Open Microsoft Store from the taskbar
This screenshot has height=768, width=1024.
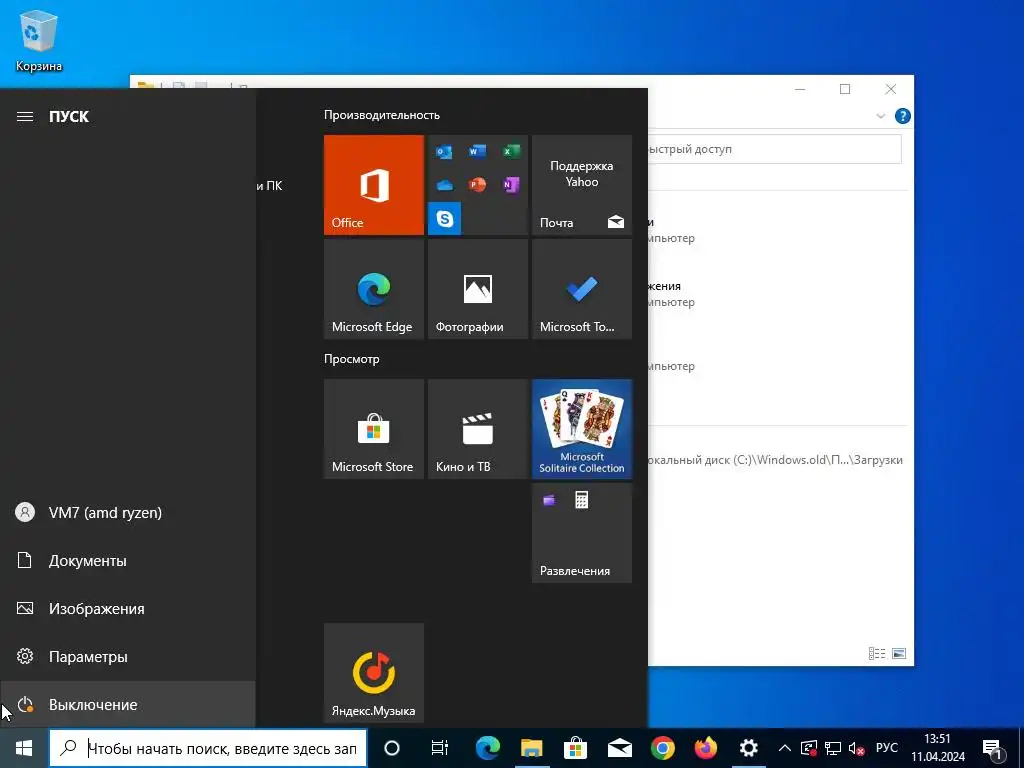(x=575, y=748)
